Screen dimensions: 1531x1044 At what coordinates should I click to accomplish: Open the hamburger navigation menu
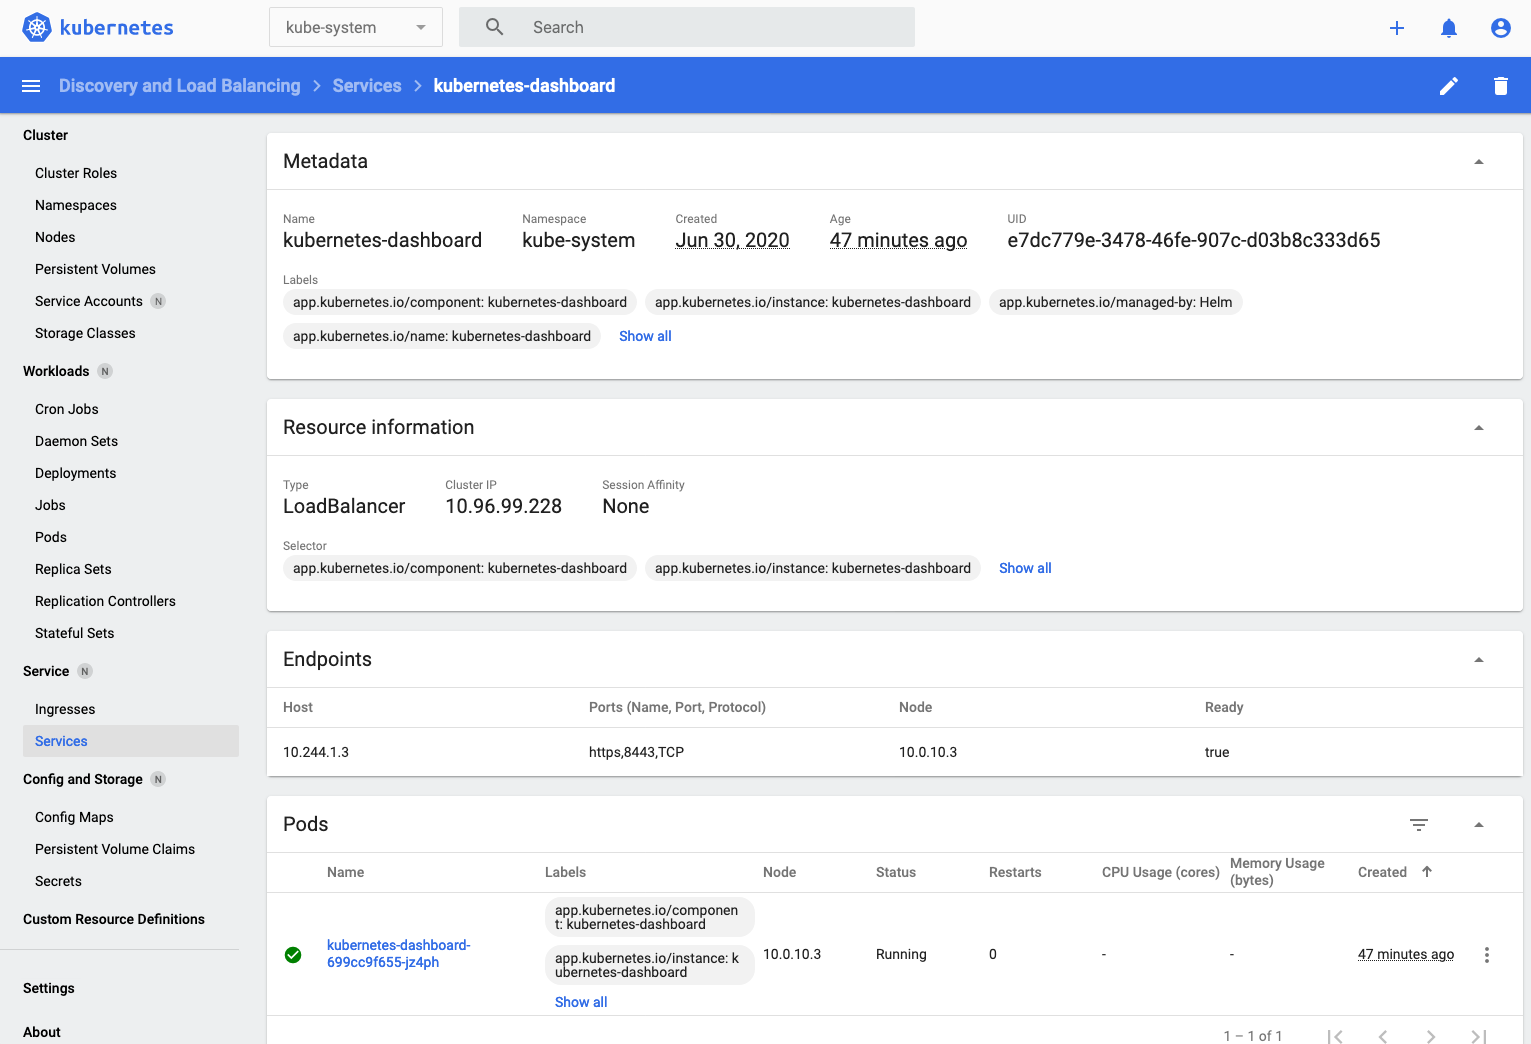(31, 86)
